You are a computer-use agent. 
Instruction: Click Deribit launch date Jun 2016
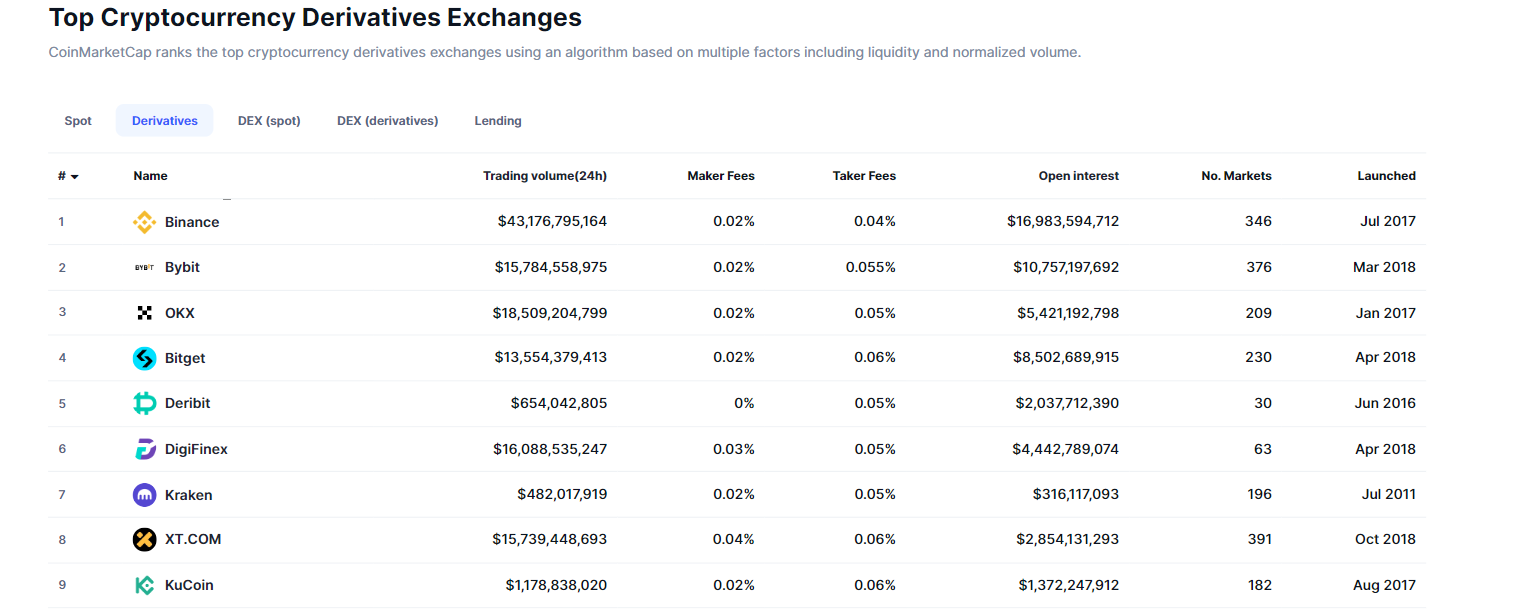1386,403
